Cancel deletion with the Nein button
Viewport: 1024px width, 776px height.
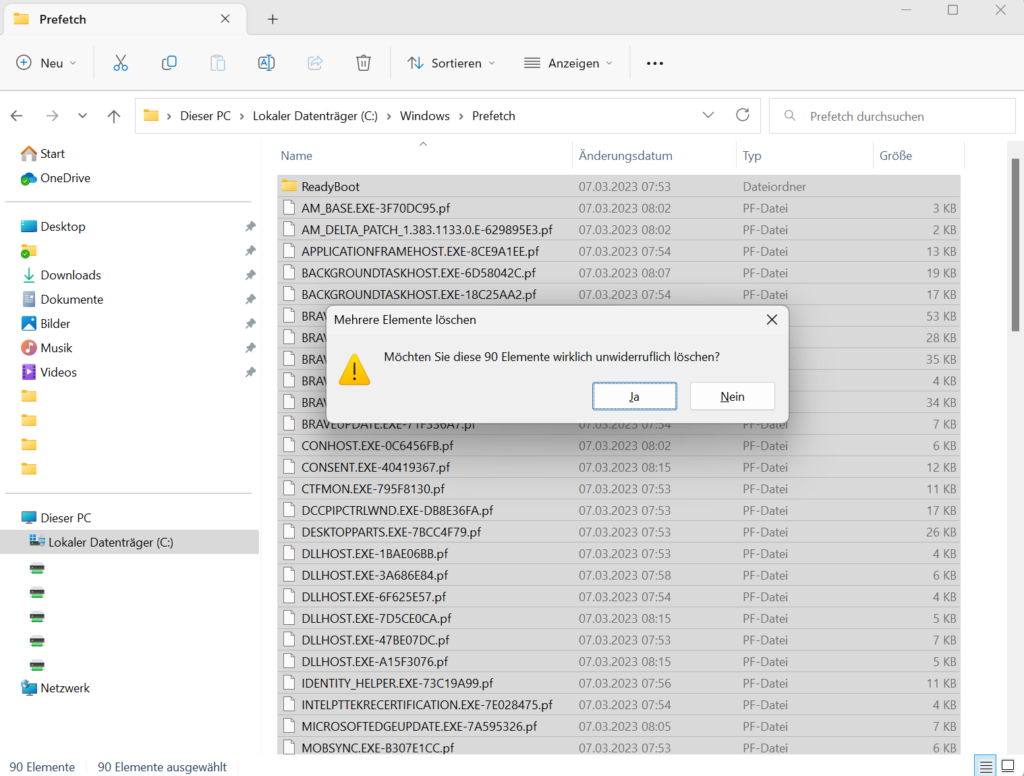[732, 396]
